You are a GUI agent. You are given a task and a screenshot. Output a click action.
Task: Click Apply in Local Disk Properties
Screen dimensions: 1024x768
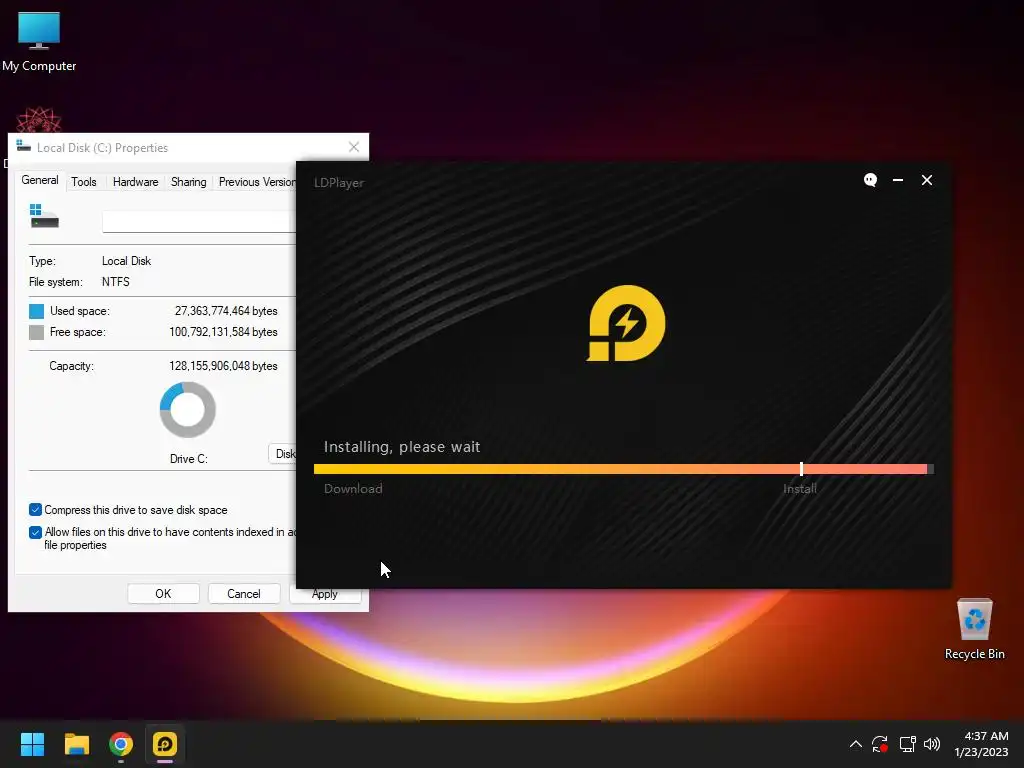325,594
